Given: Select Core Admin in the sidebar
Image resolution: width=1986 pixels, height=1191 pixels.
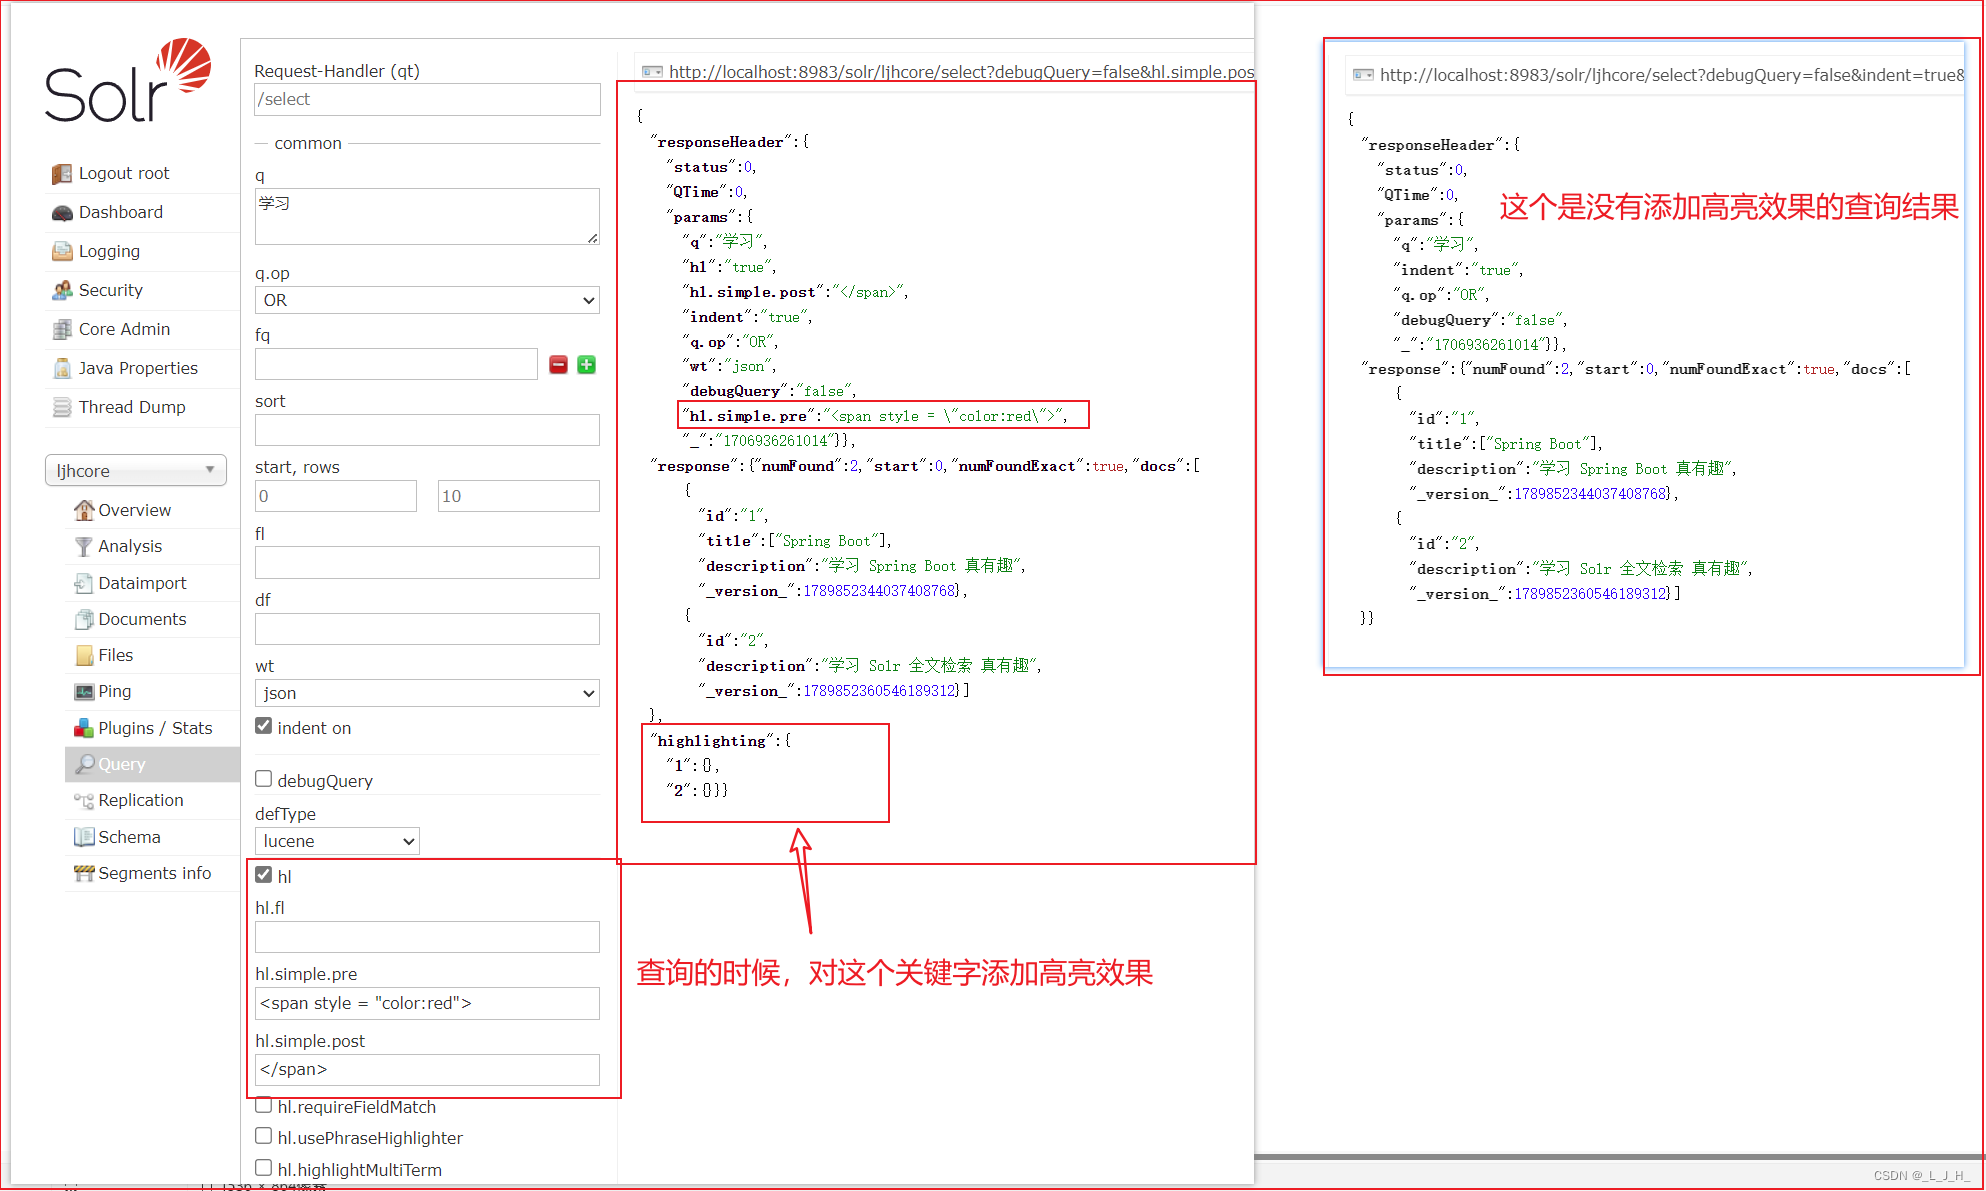Looking at the screenshot, I should [x=124, y=330].
